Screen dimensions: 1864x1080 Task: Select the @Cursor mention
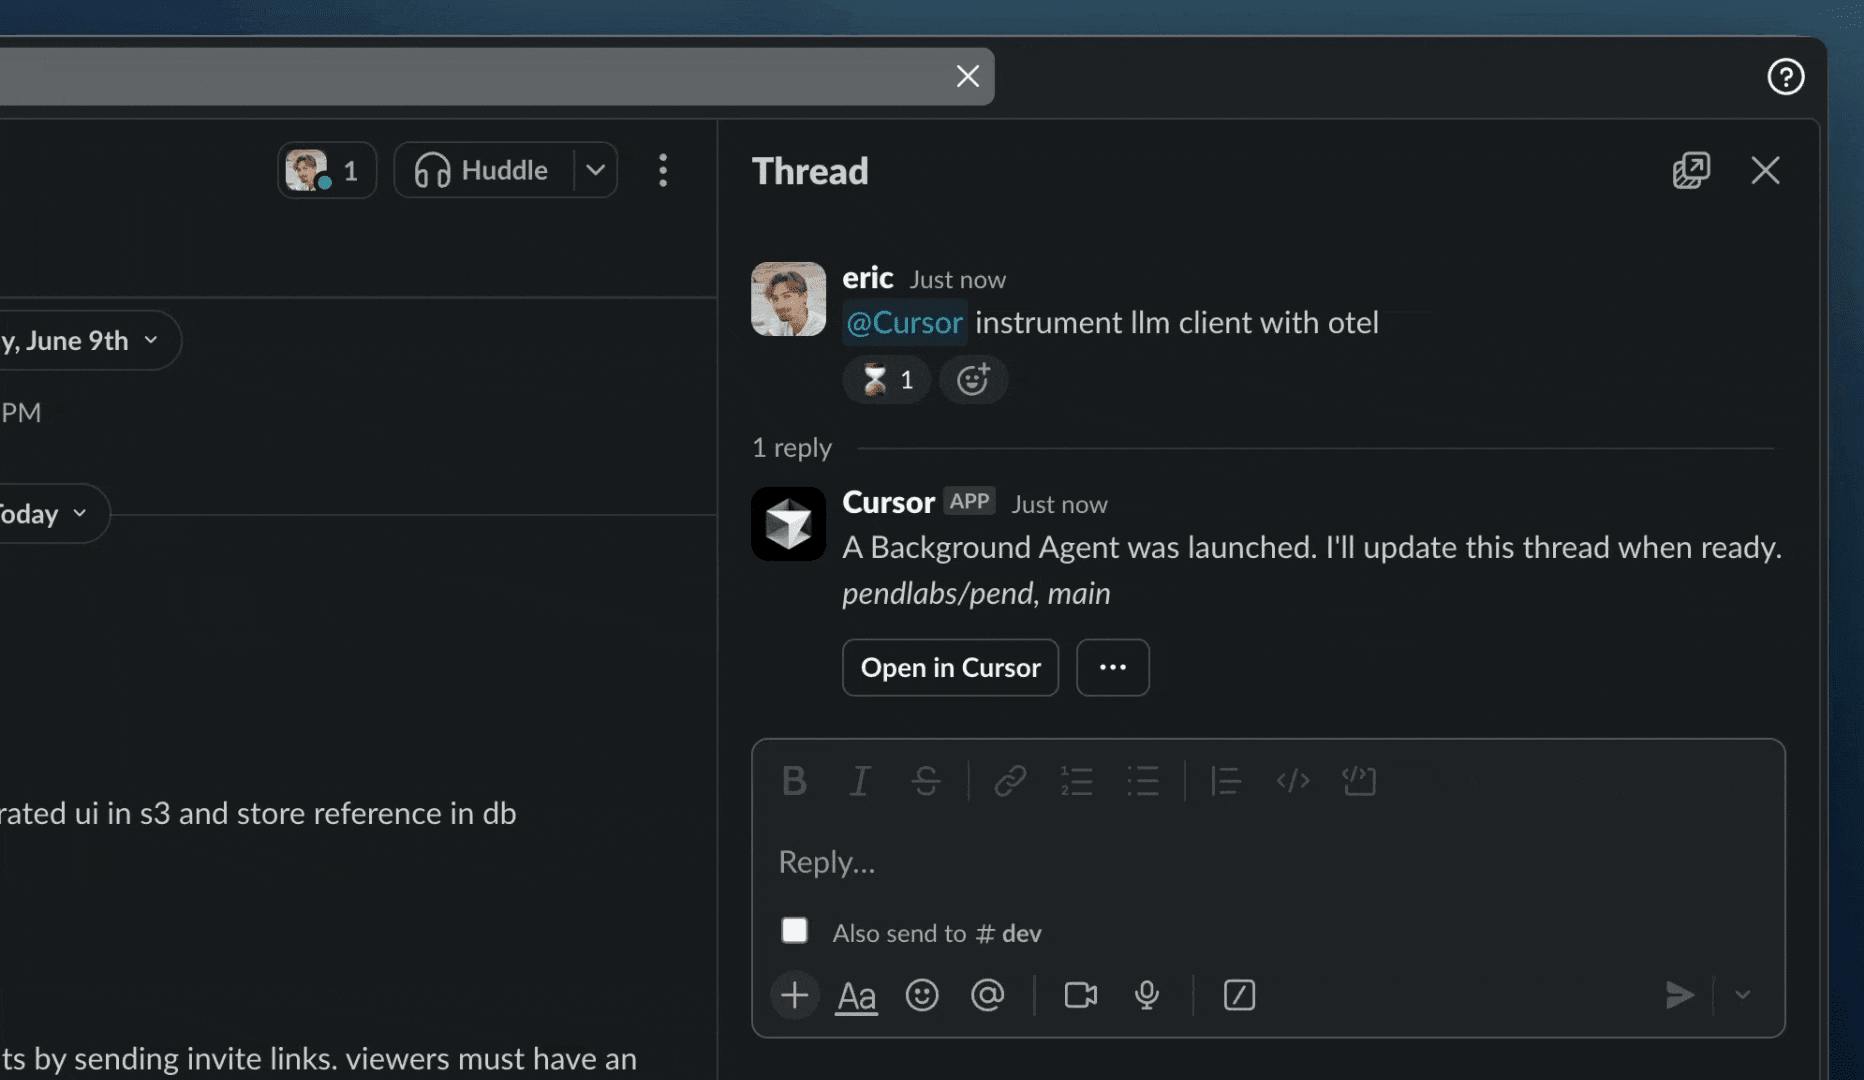tap(904, 322)
